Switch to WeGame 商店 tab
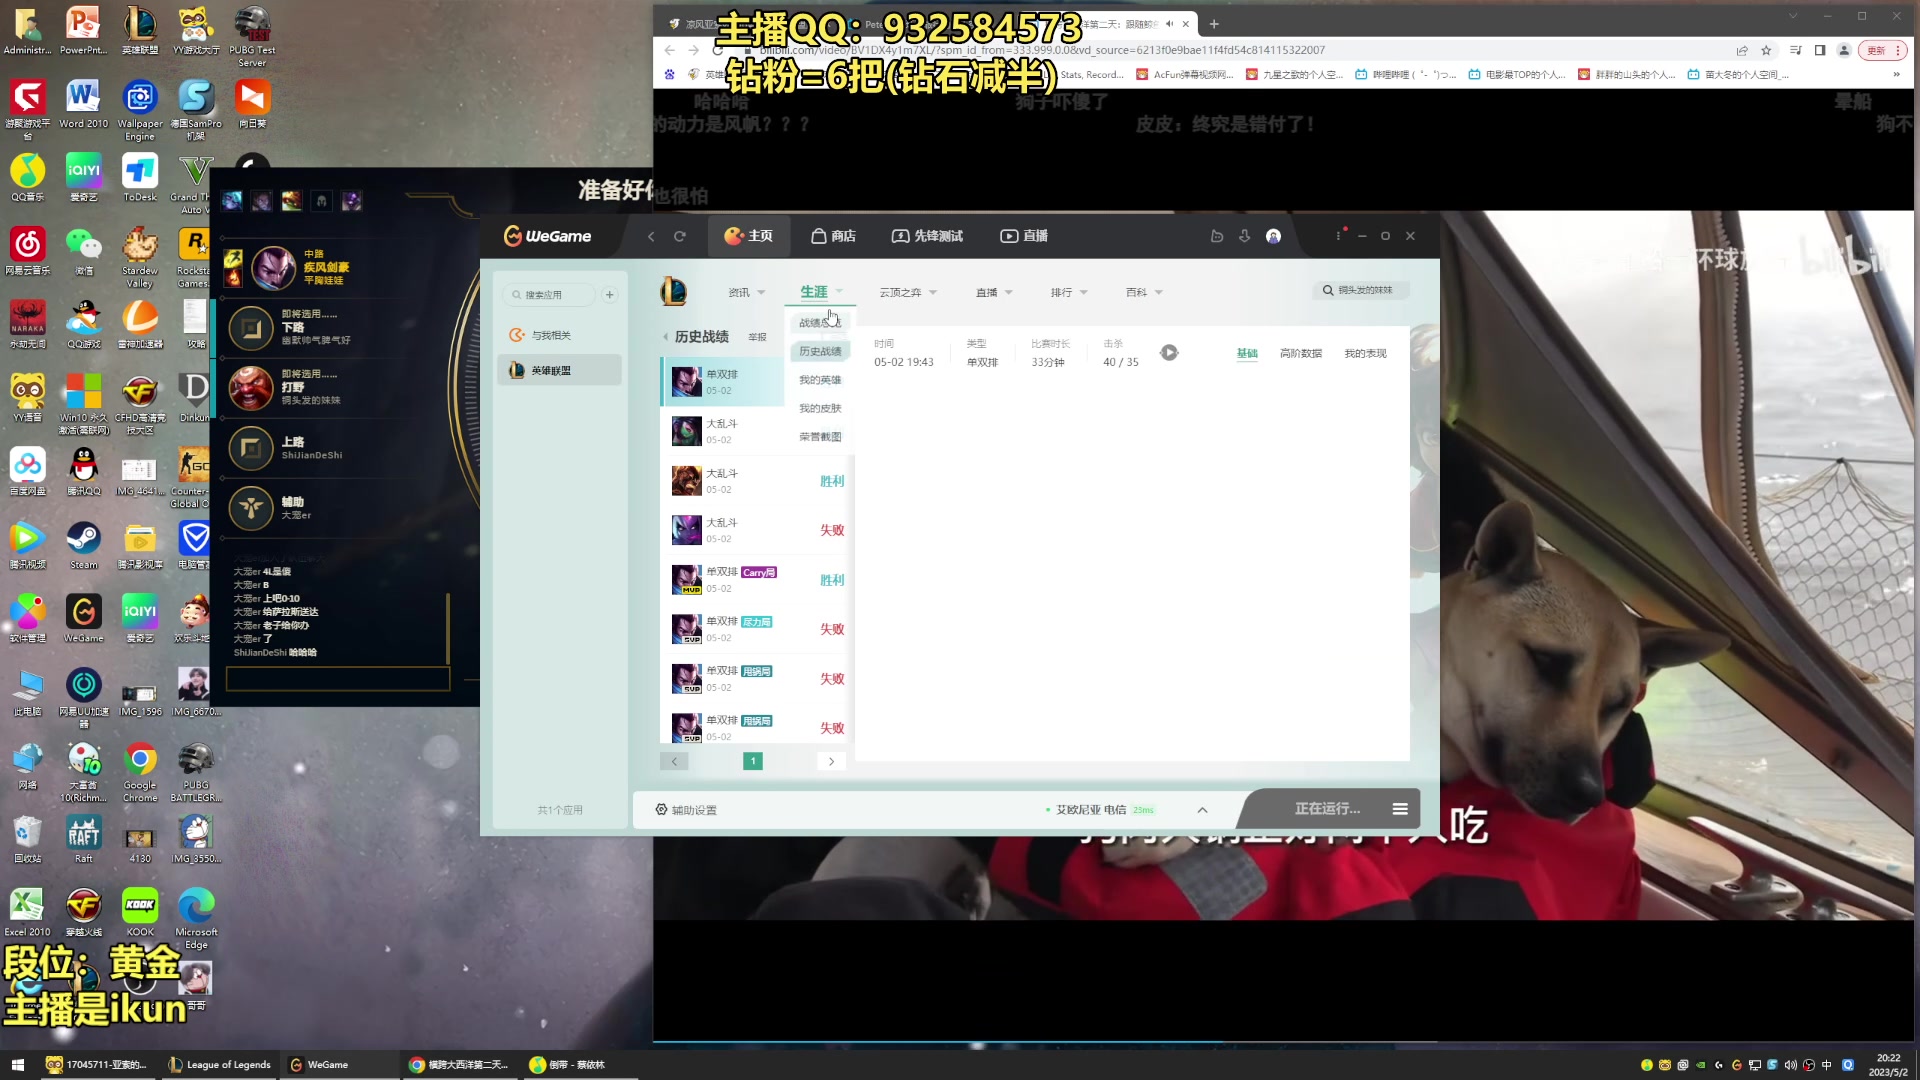Viewport: 1920px width, 1080px height. (833, 236)
